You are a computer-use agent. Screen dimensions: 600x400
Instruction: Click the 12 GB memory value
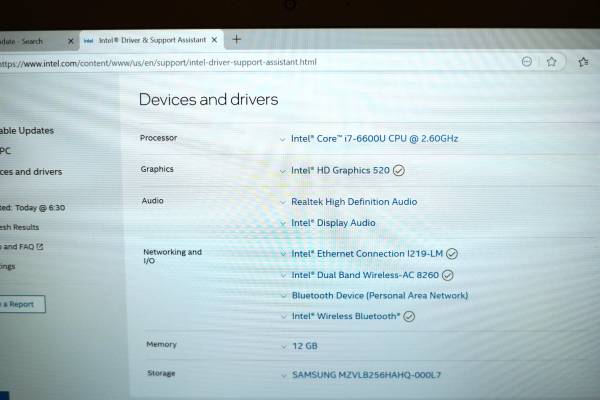tap(305, 346)
